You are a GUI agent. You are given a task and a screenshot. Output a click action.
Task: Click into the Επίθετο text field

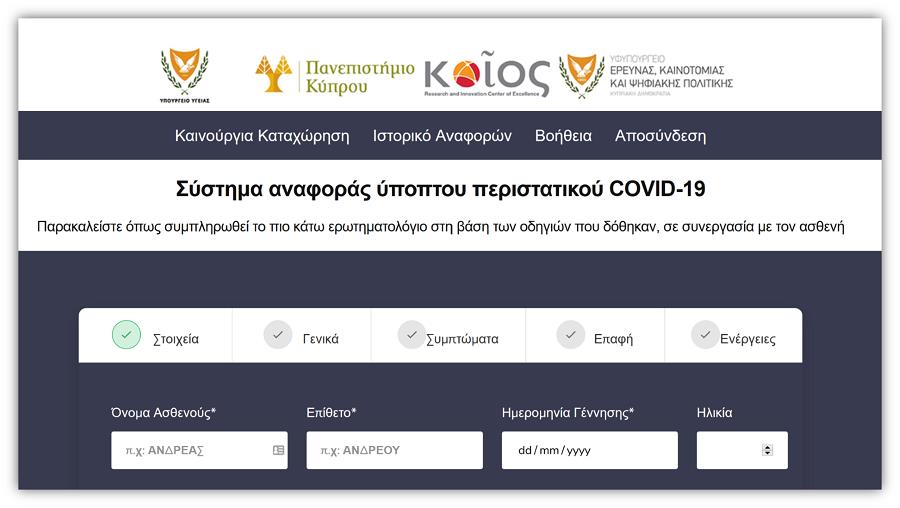coord(394,450)
